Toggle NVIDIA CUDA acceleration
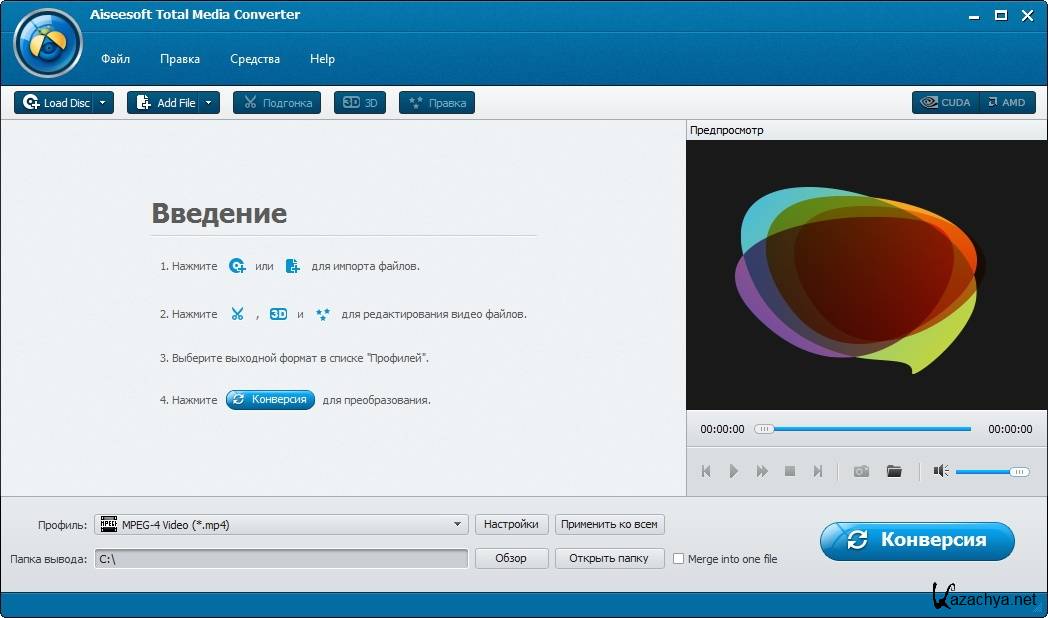 (945, 103)
